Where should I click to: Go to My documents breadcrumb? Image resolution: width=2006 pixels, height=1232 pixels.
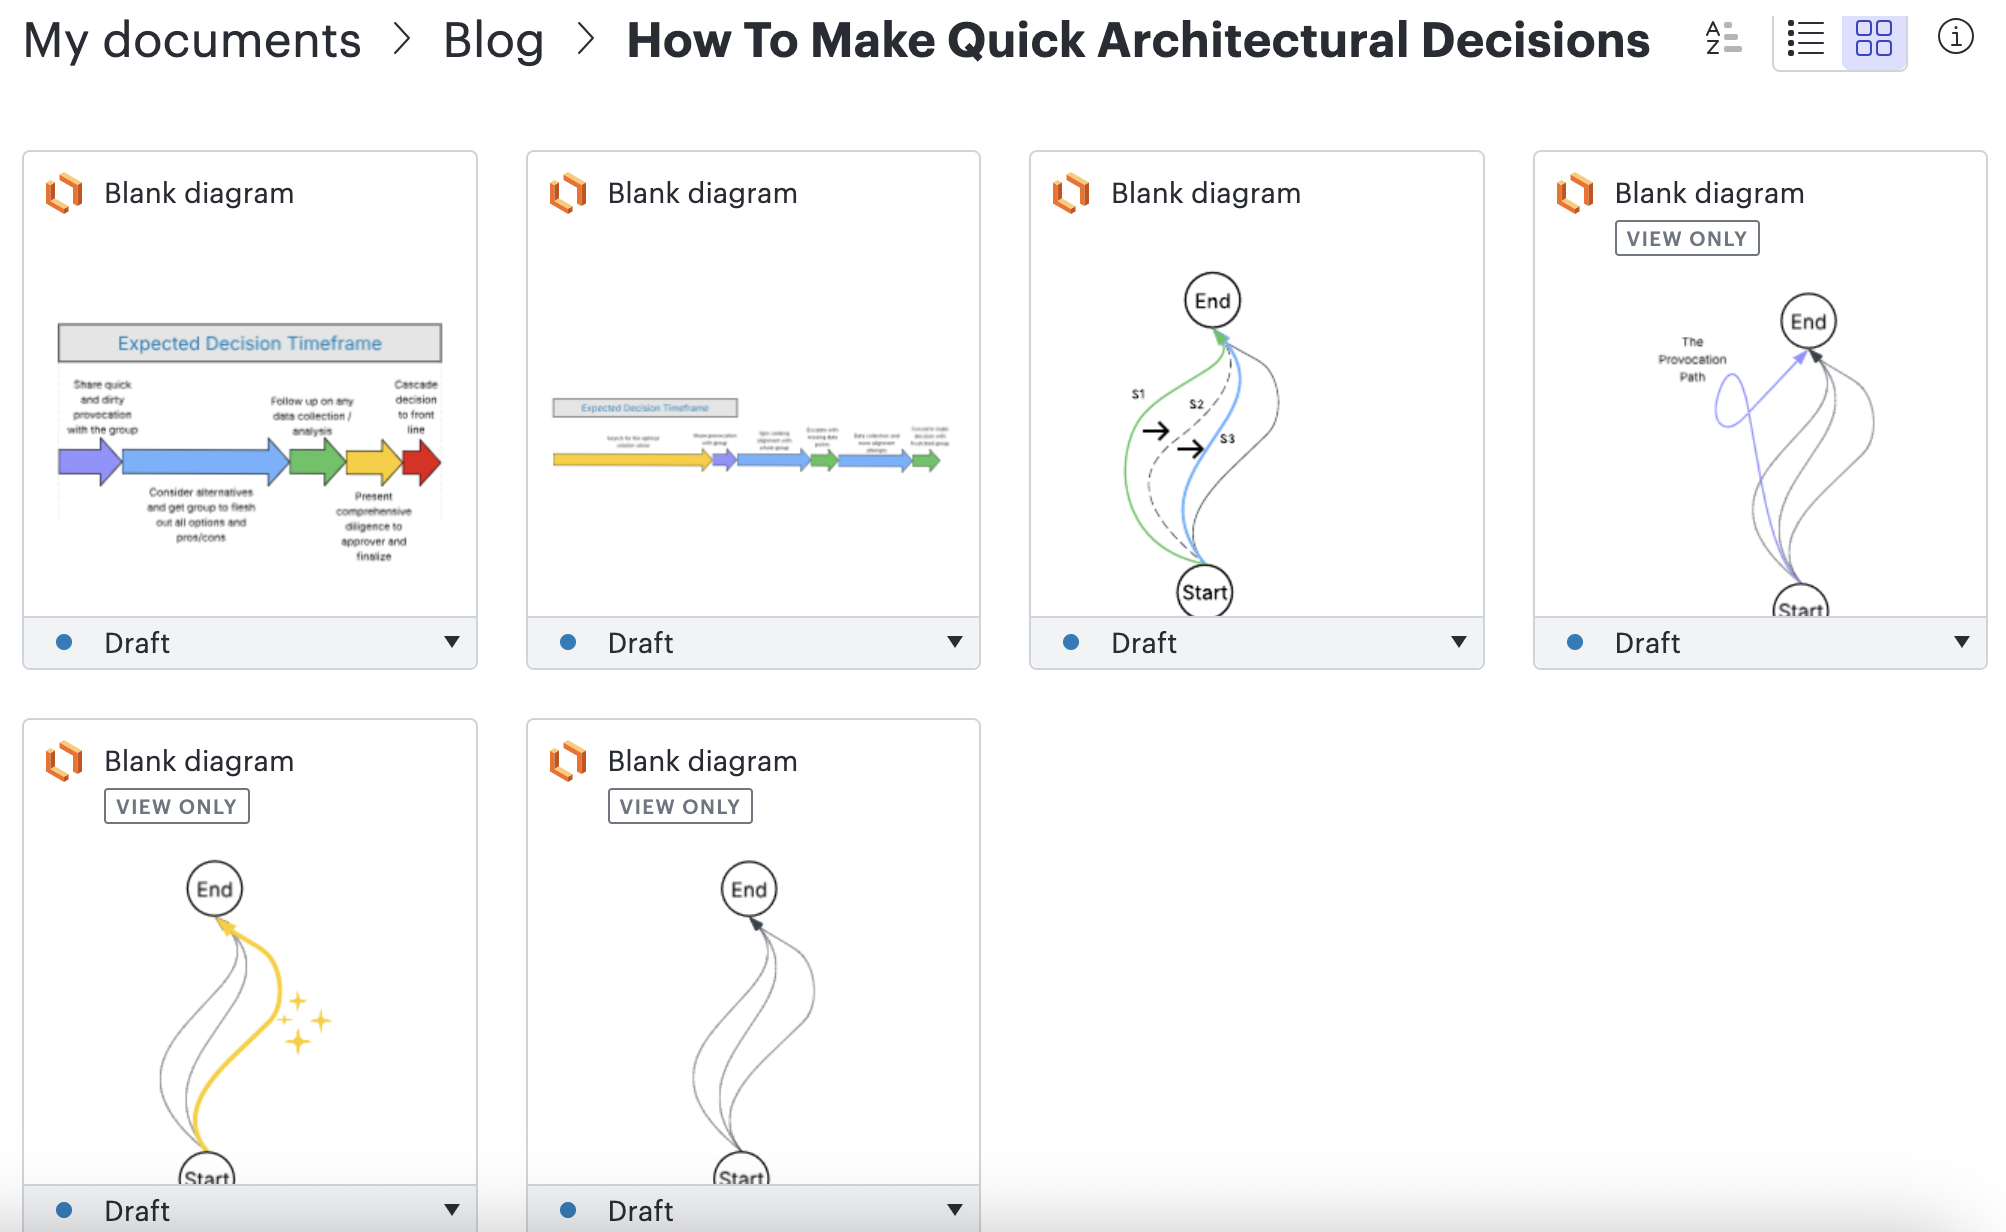point(192,40)
